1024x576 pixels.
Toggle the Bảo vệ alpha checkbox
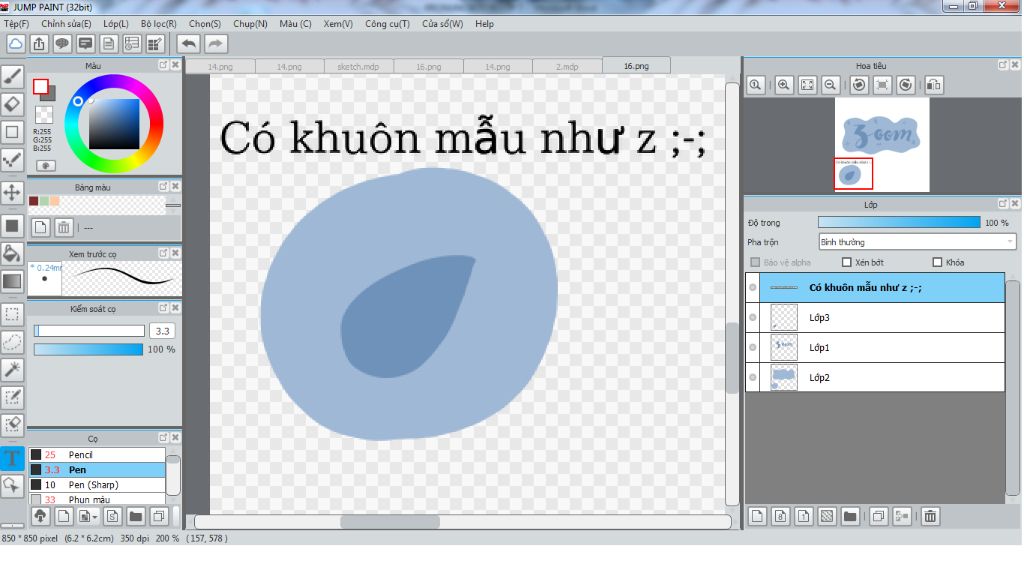(755, 263)
